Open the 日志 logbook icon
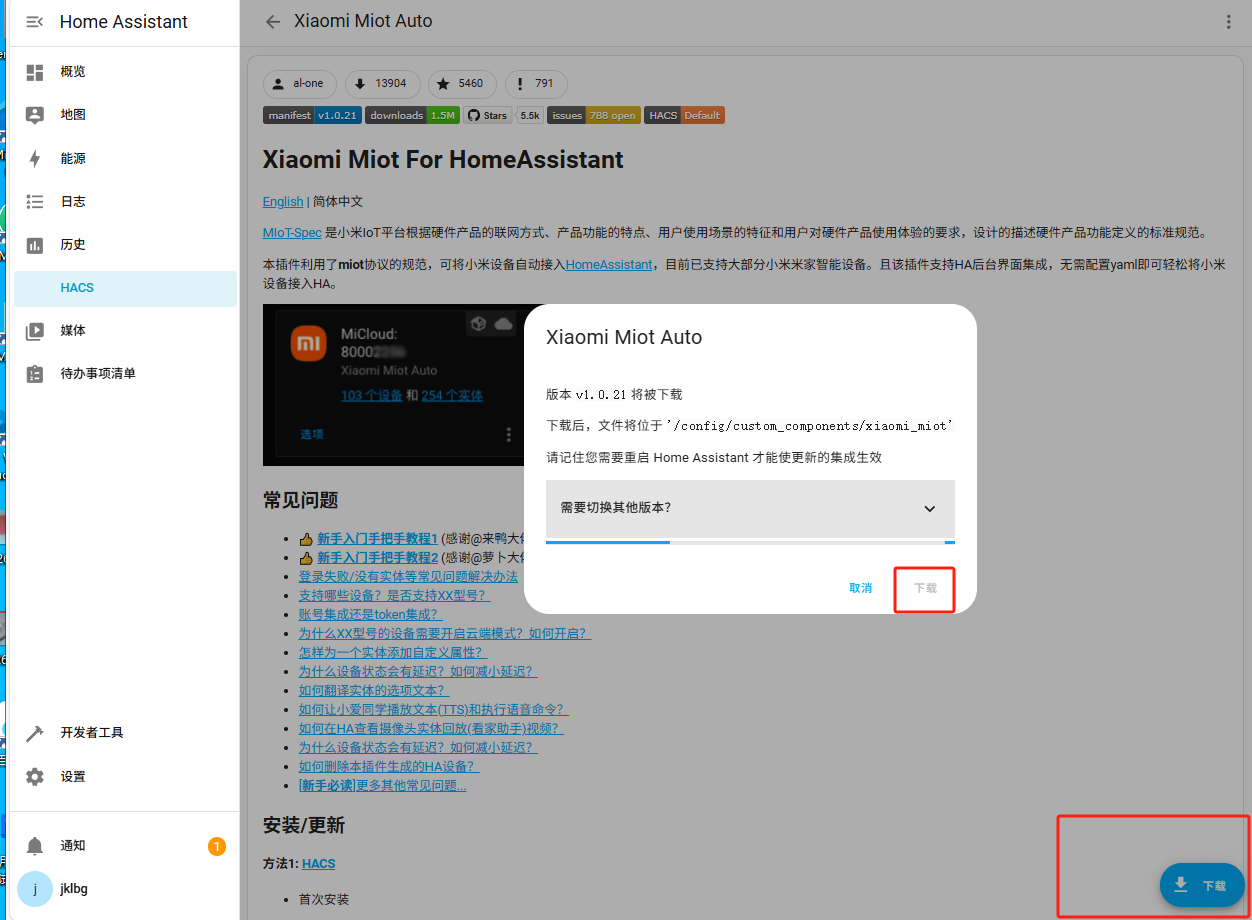 tap(35, 202)
